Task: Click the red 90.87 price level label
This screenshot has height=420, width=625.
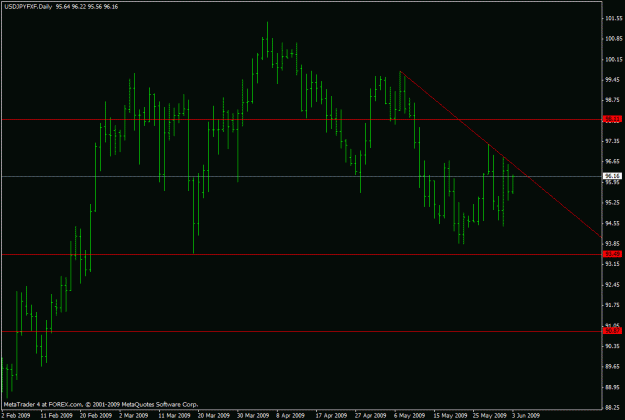Action: pos(613,331)
